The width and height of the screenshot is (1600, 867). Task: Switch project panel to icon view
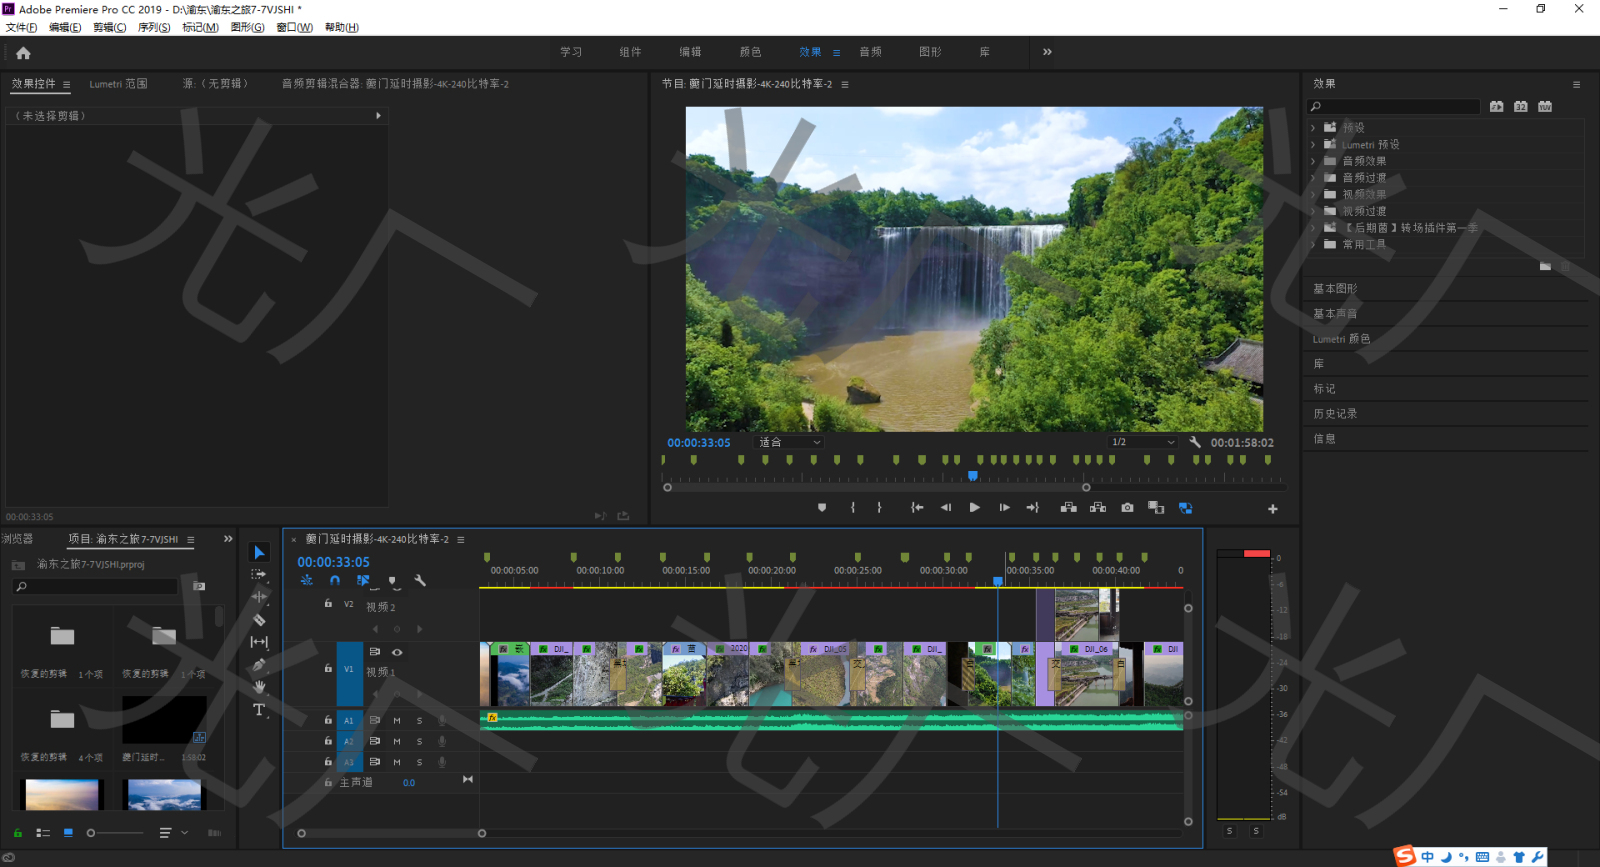click(68, 833)
